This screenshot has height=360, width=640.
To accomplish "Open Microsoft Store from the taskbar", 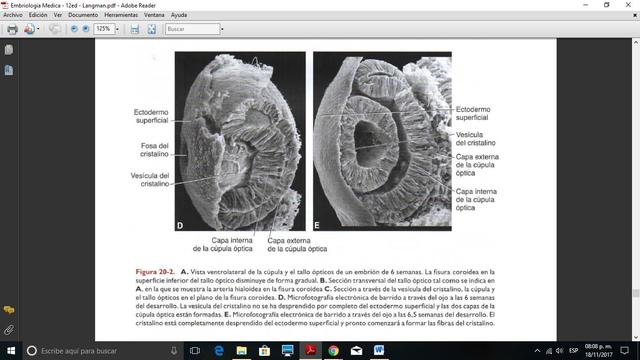I will (264, 351).
